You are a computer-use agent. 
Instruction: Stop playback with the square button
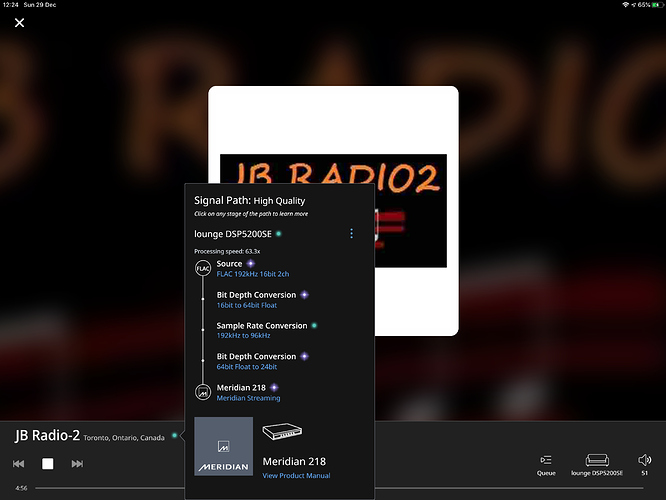pyautogui.click(x=48, y=463)
